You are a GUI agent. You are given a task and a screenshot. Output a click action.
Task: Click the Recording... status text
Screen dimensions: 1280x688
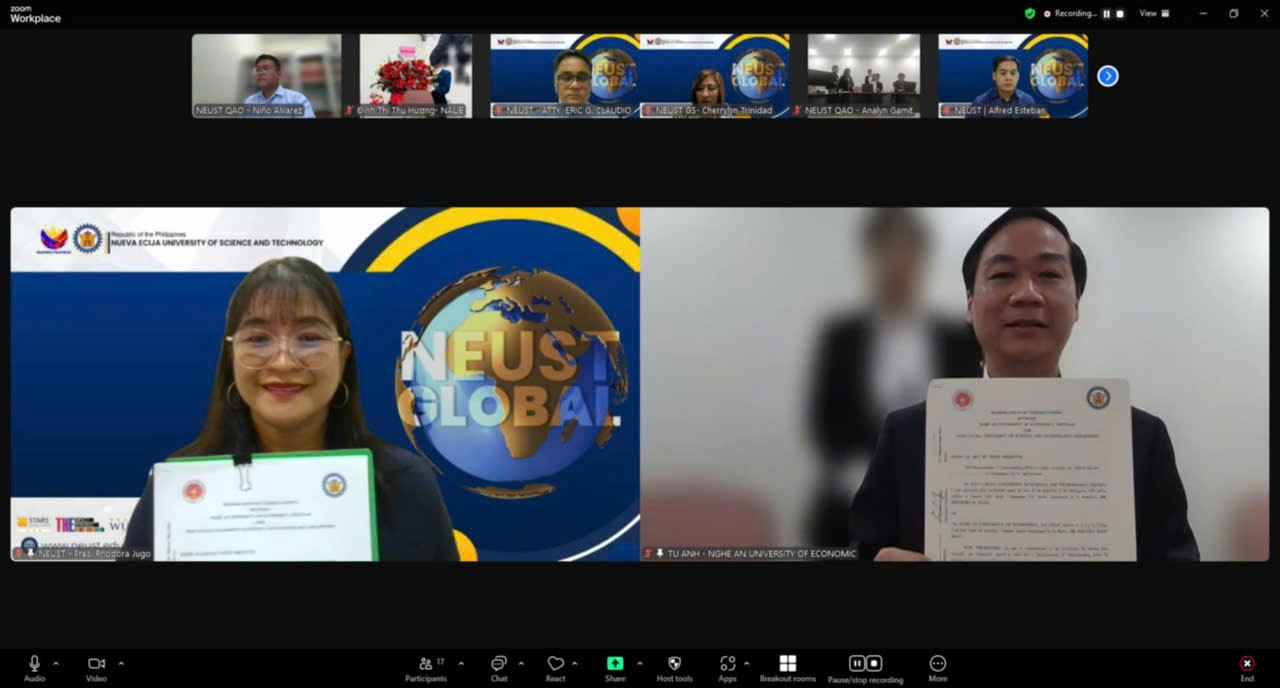click(x=1075, y=14)
